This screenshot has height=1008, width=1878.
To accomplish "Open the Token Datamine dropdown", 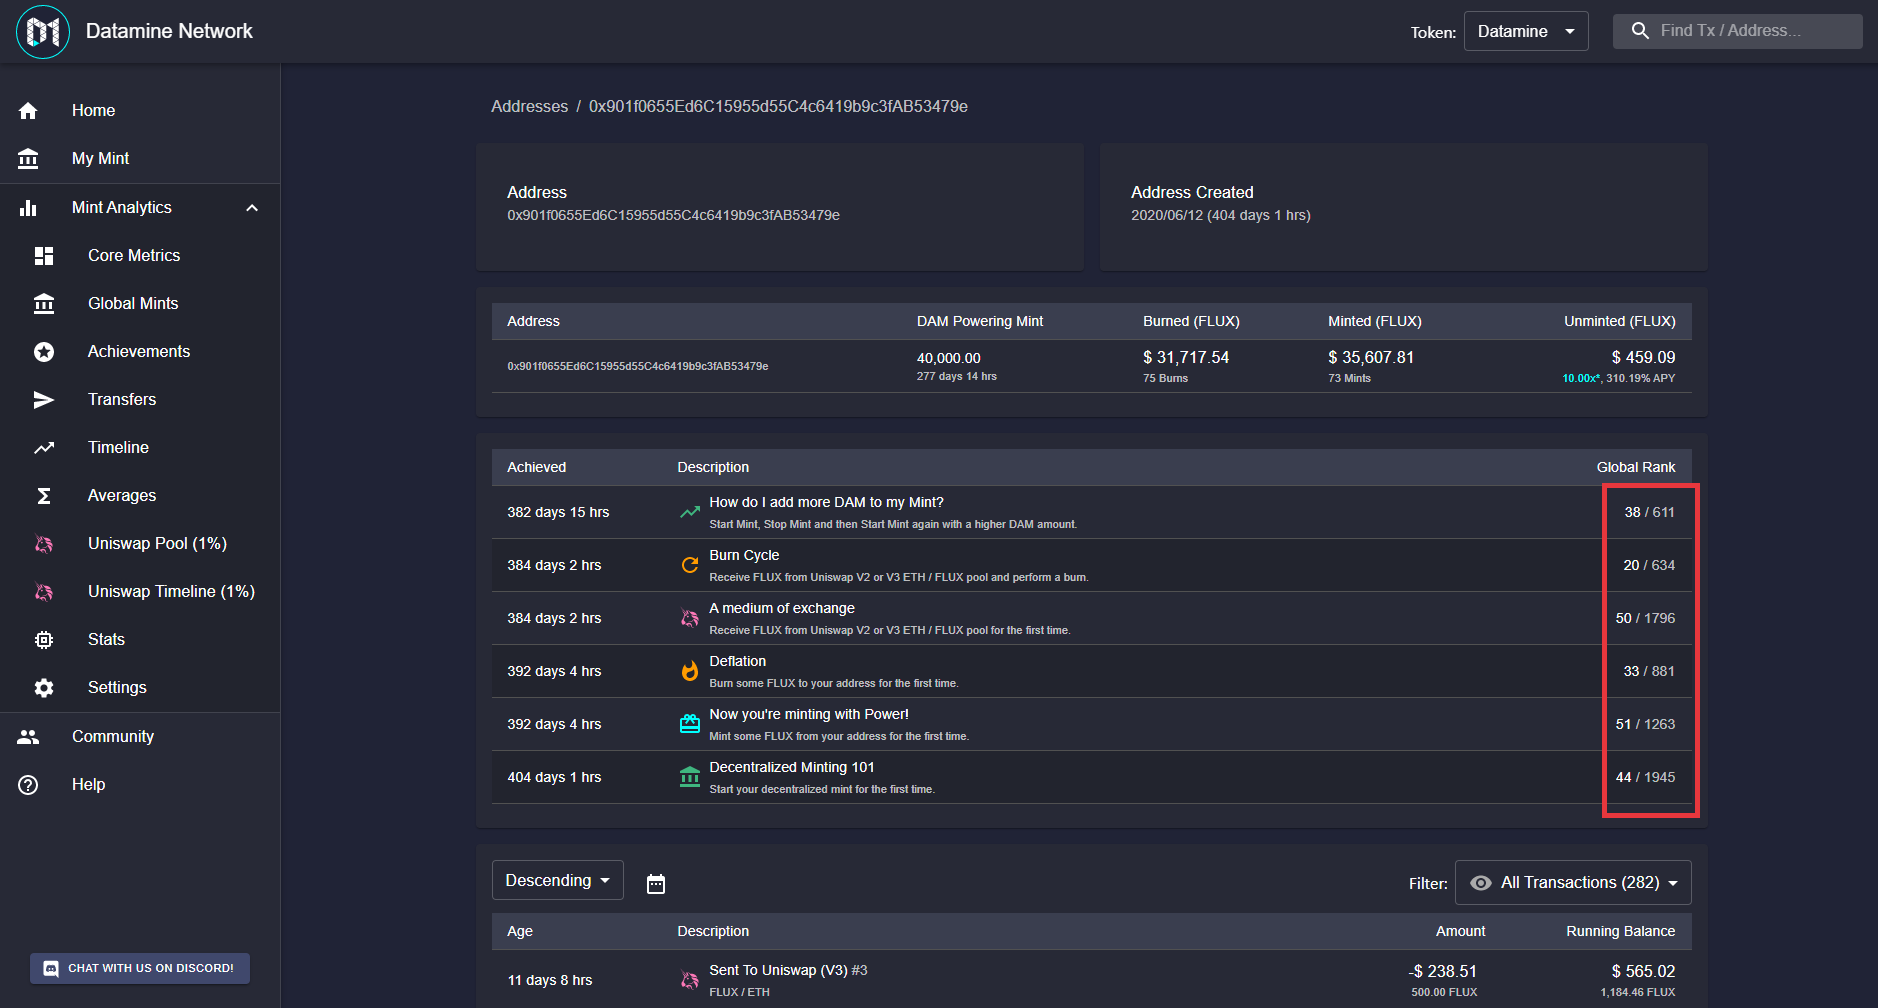I will tap(1526, 31).
